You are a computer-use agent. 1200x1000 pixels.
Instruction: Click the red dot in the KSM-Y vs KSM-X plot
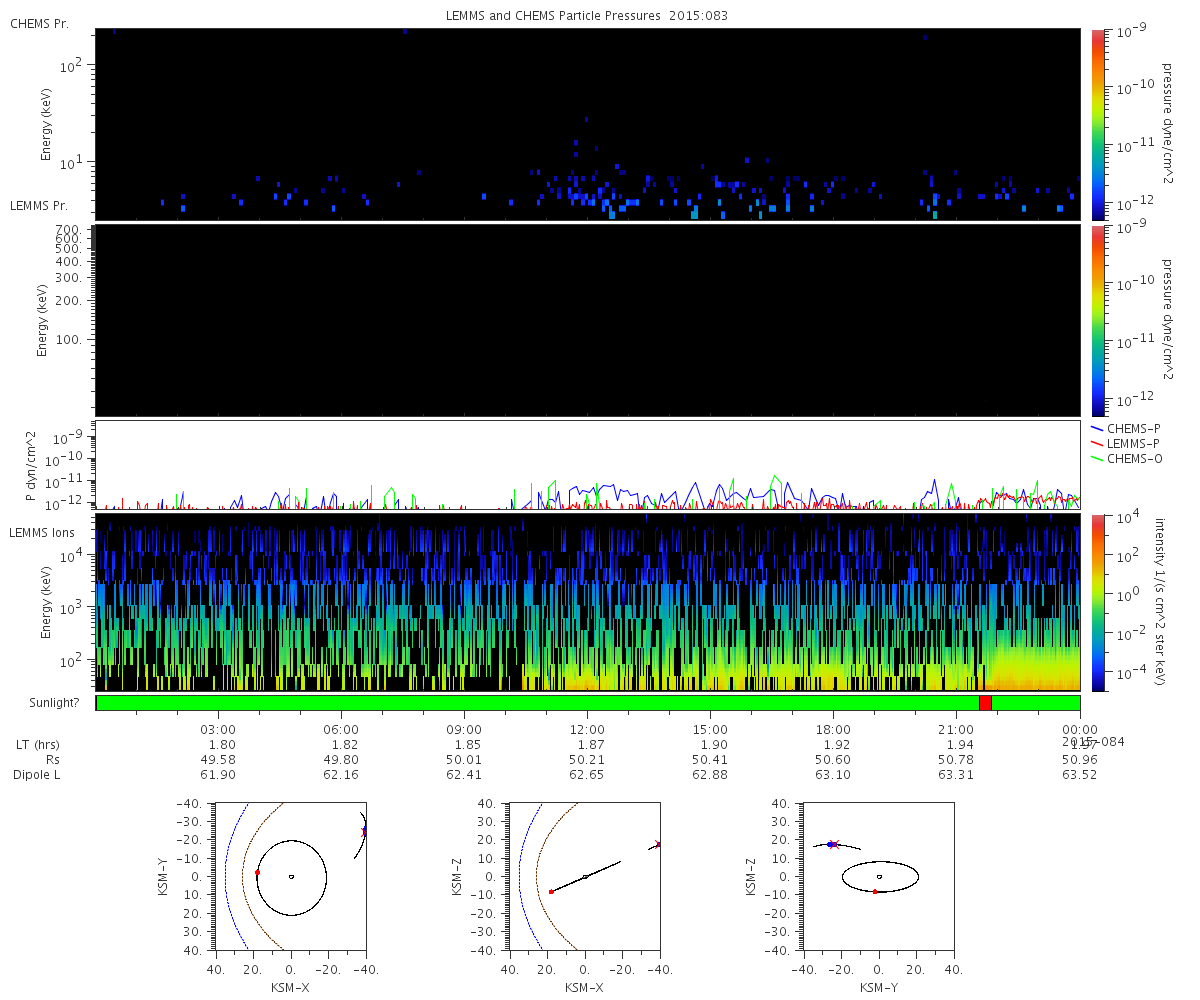coord(257,873)
